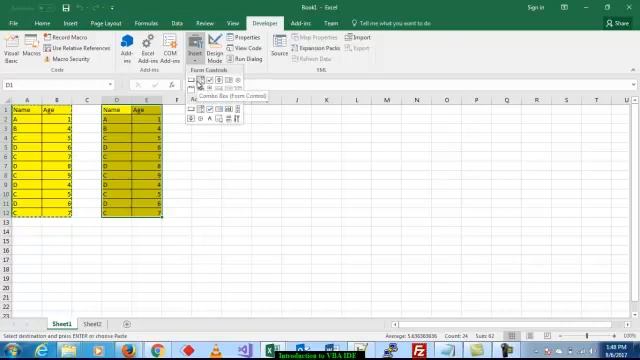Click the zoom slider handle
This screenshot has height=360, width=640.
click(587, 336)
